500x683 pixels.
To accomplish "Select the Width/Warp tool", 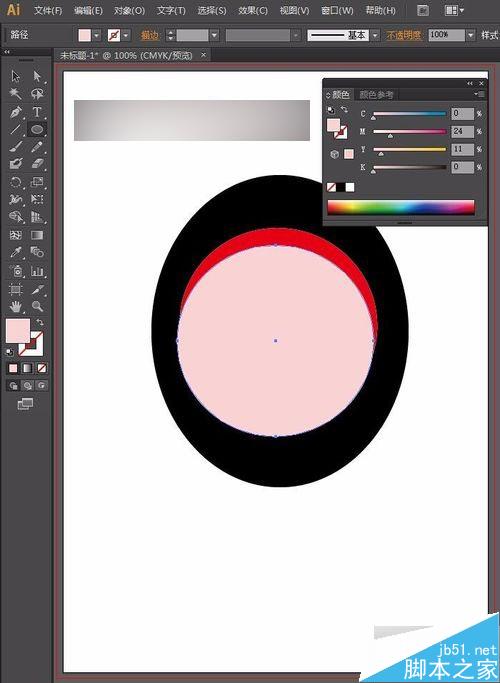I will 16,199.
